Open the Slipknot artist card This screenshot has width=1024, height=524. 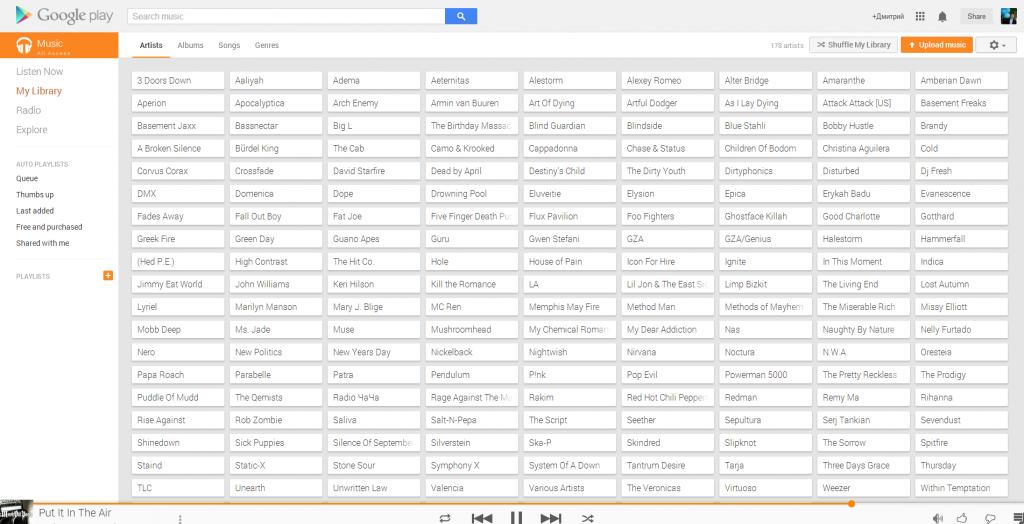[765, 443]
